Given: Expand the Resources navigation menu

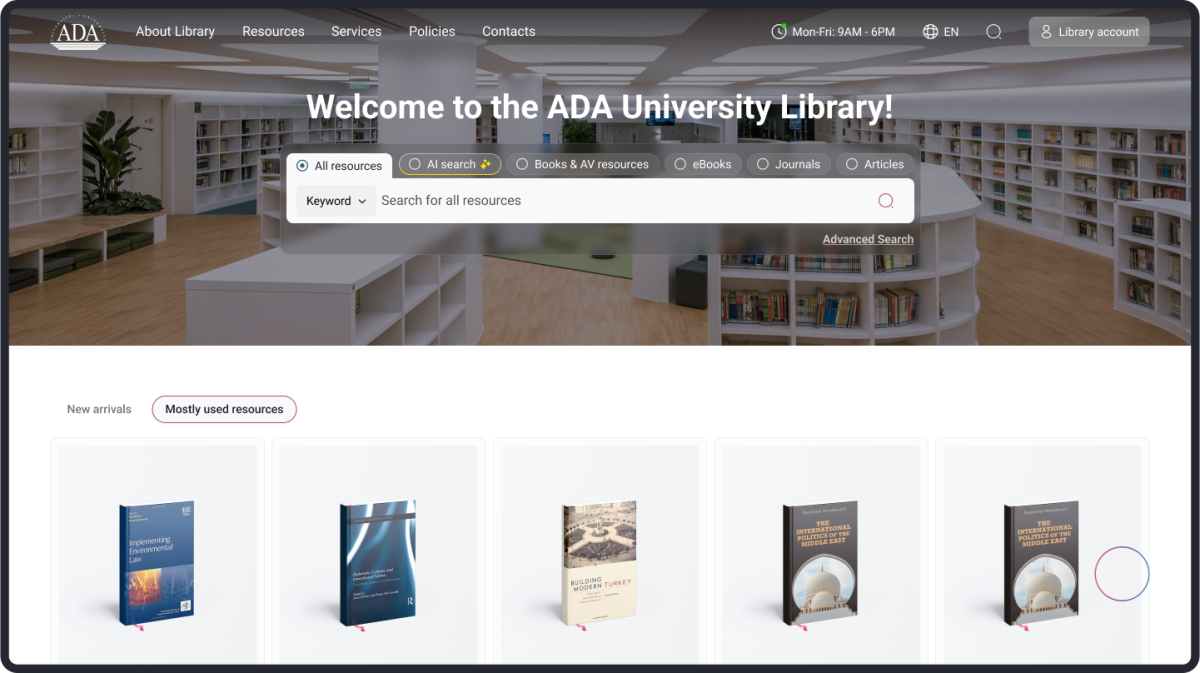Looking at the screenshot, I should (273, 31).
